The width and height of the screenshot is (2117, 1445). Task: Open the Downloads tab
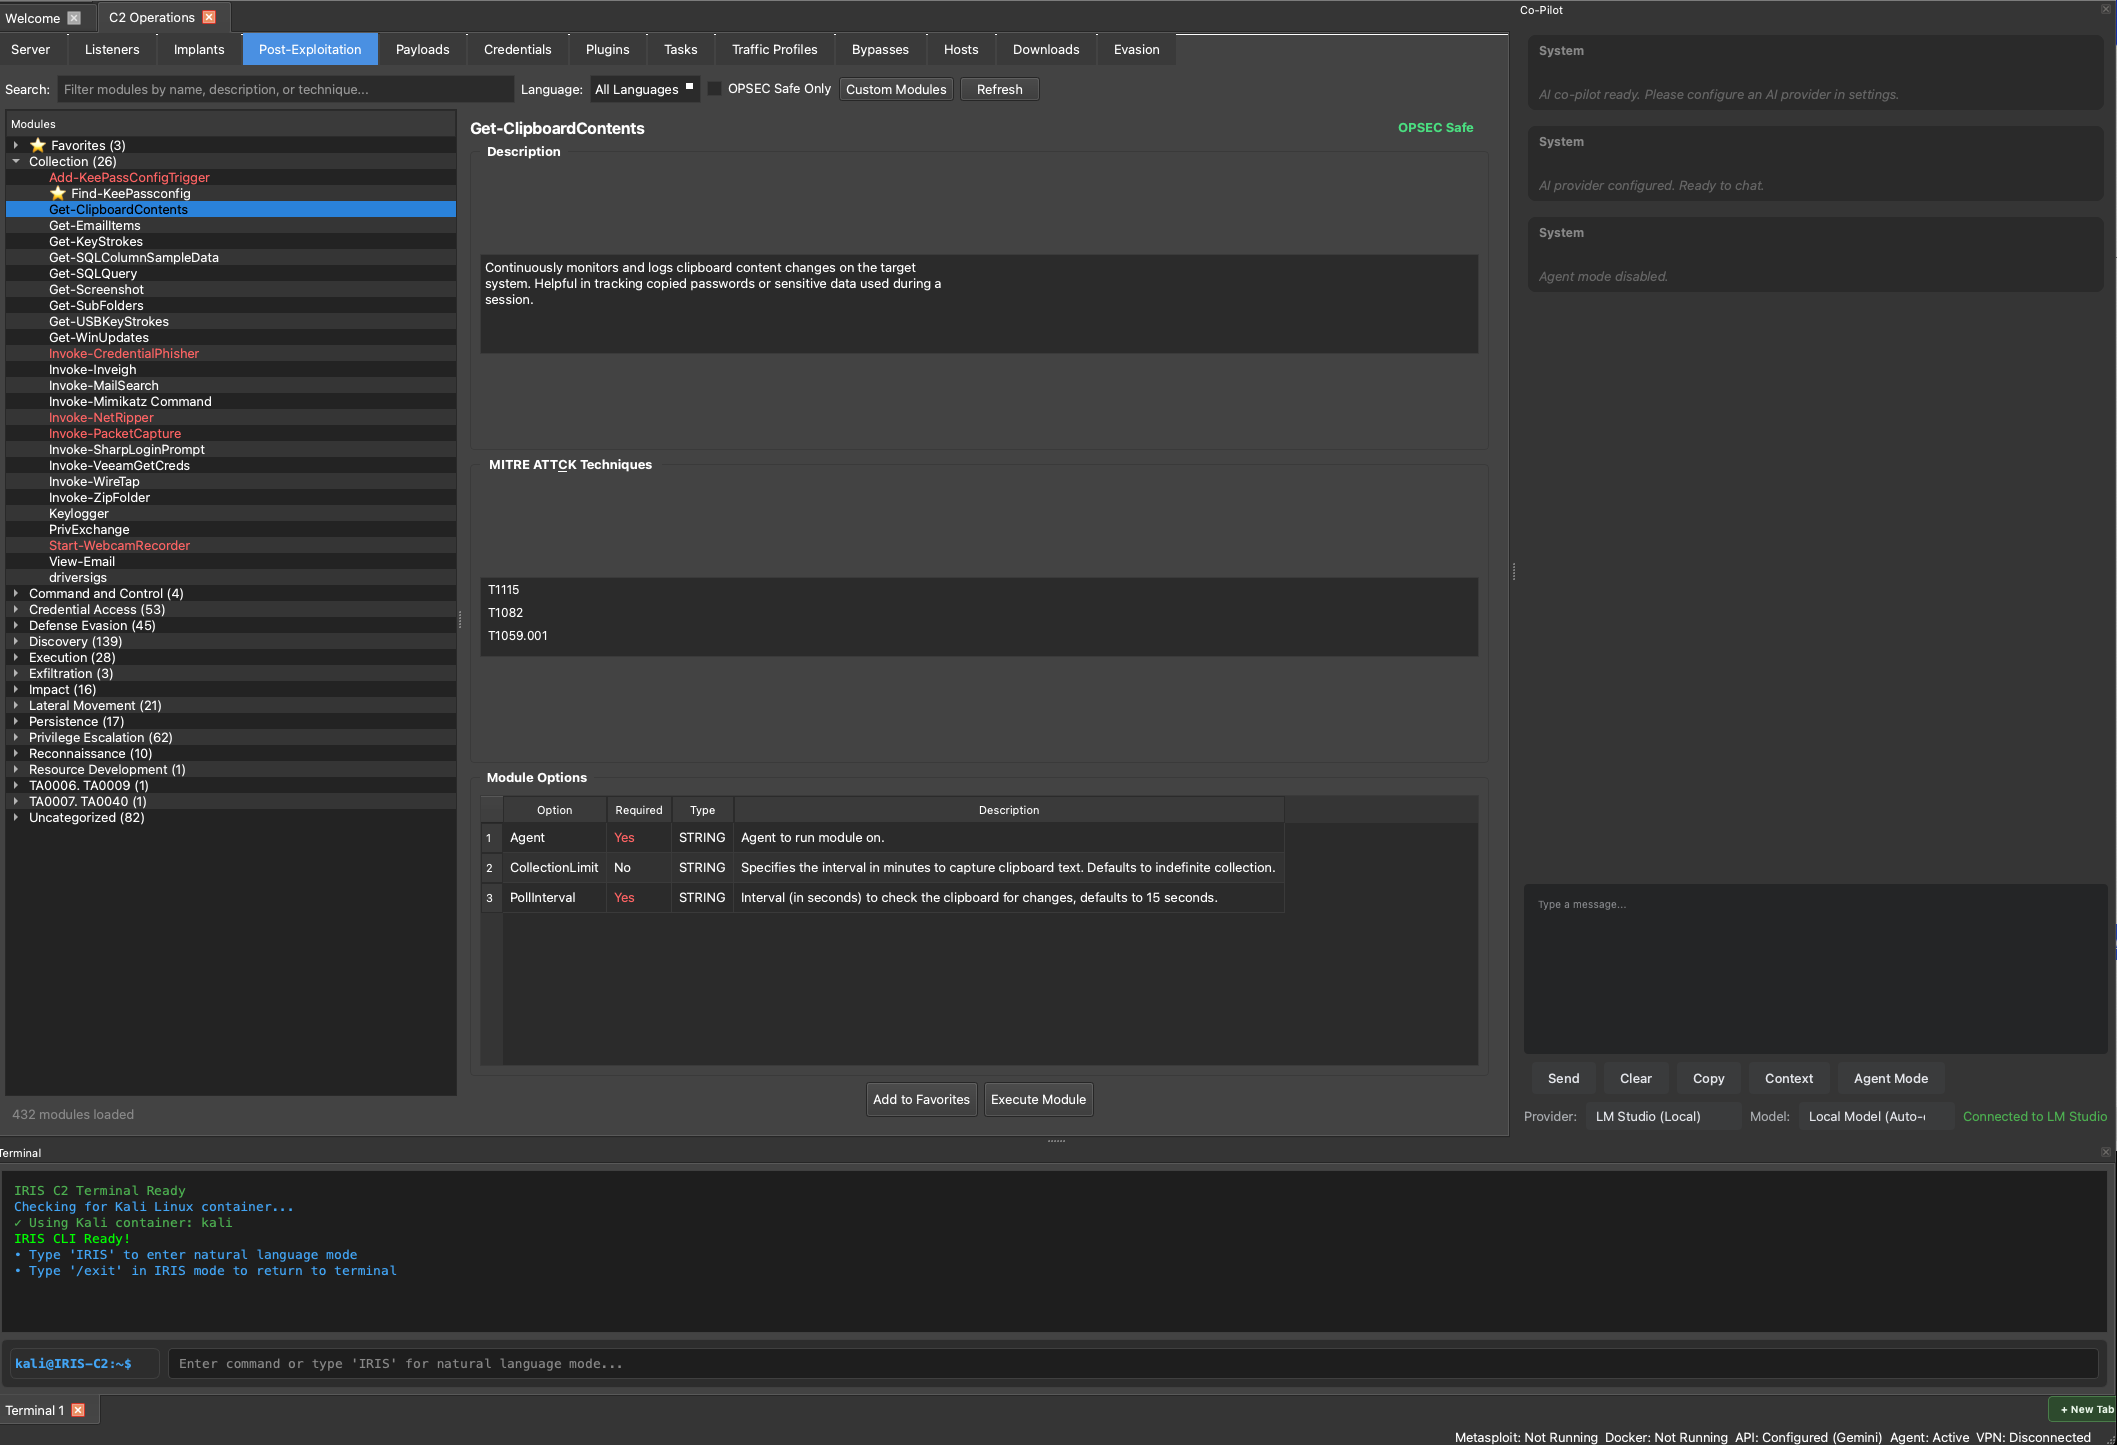click(x=1046, y=49)
